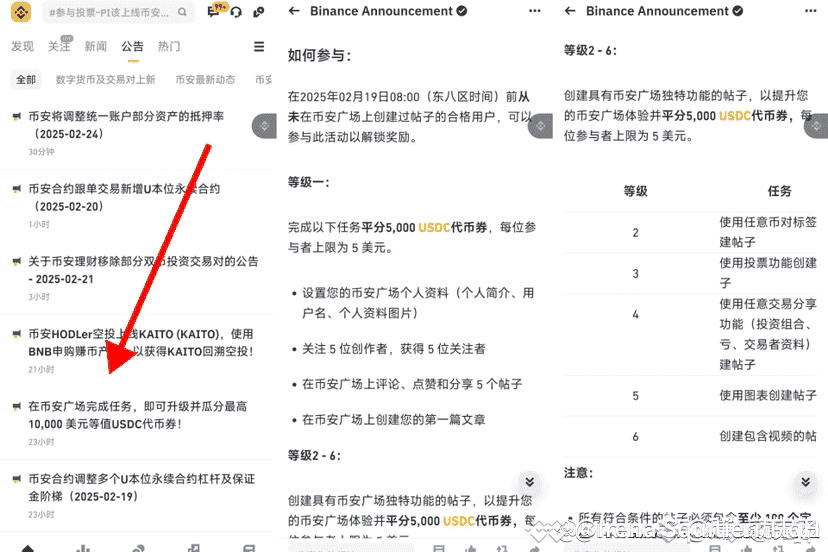
Task: Tap table row 2 使用任意币对标签
Action: click(691, 232)
